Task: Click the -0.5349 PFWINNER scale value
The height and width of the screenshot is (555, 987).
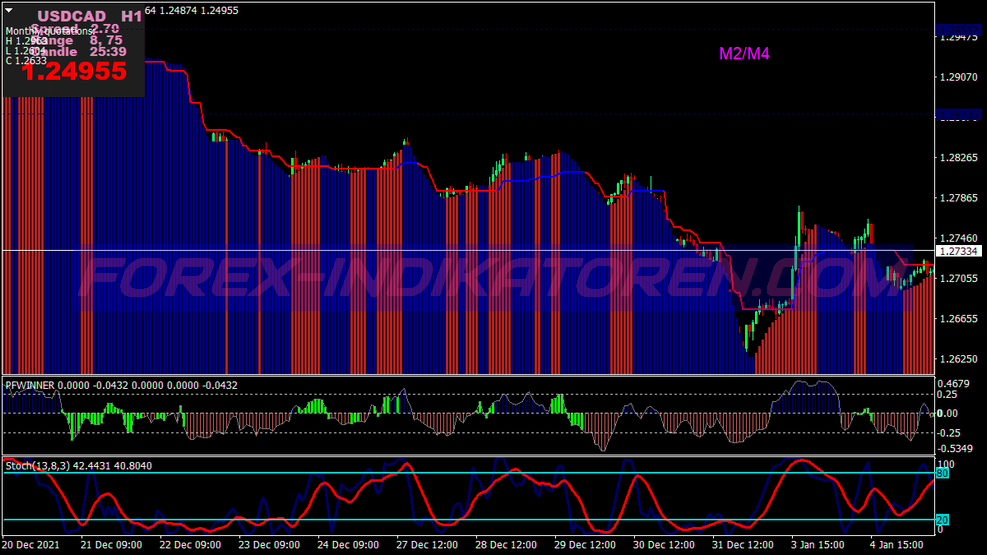Action: (x=954, y=449)
